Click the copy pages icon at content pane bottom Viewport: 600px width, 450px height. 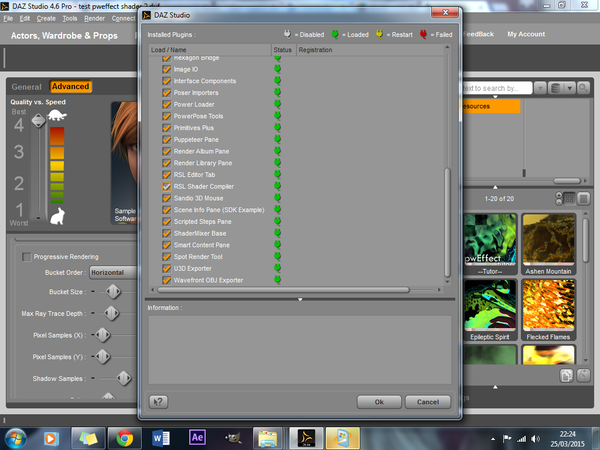566,375
